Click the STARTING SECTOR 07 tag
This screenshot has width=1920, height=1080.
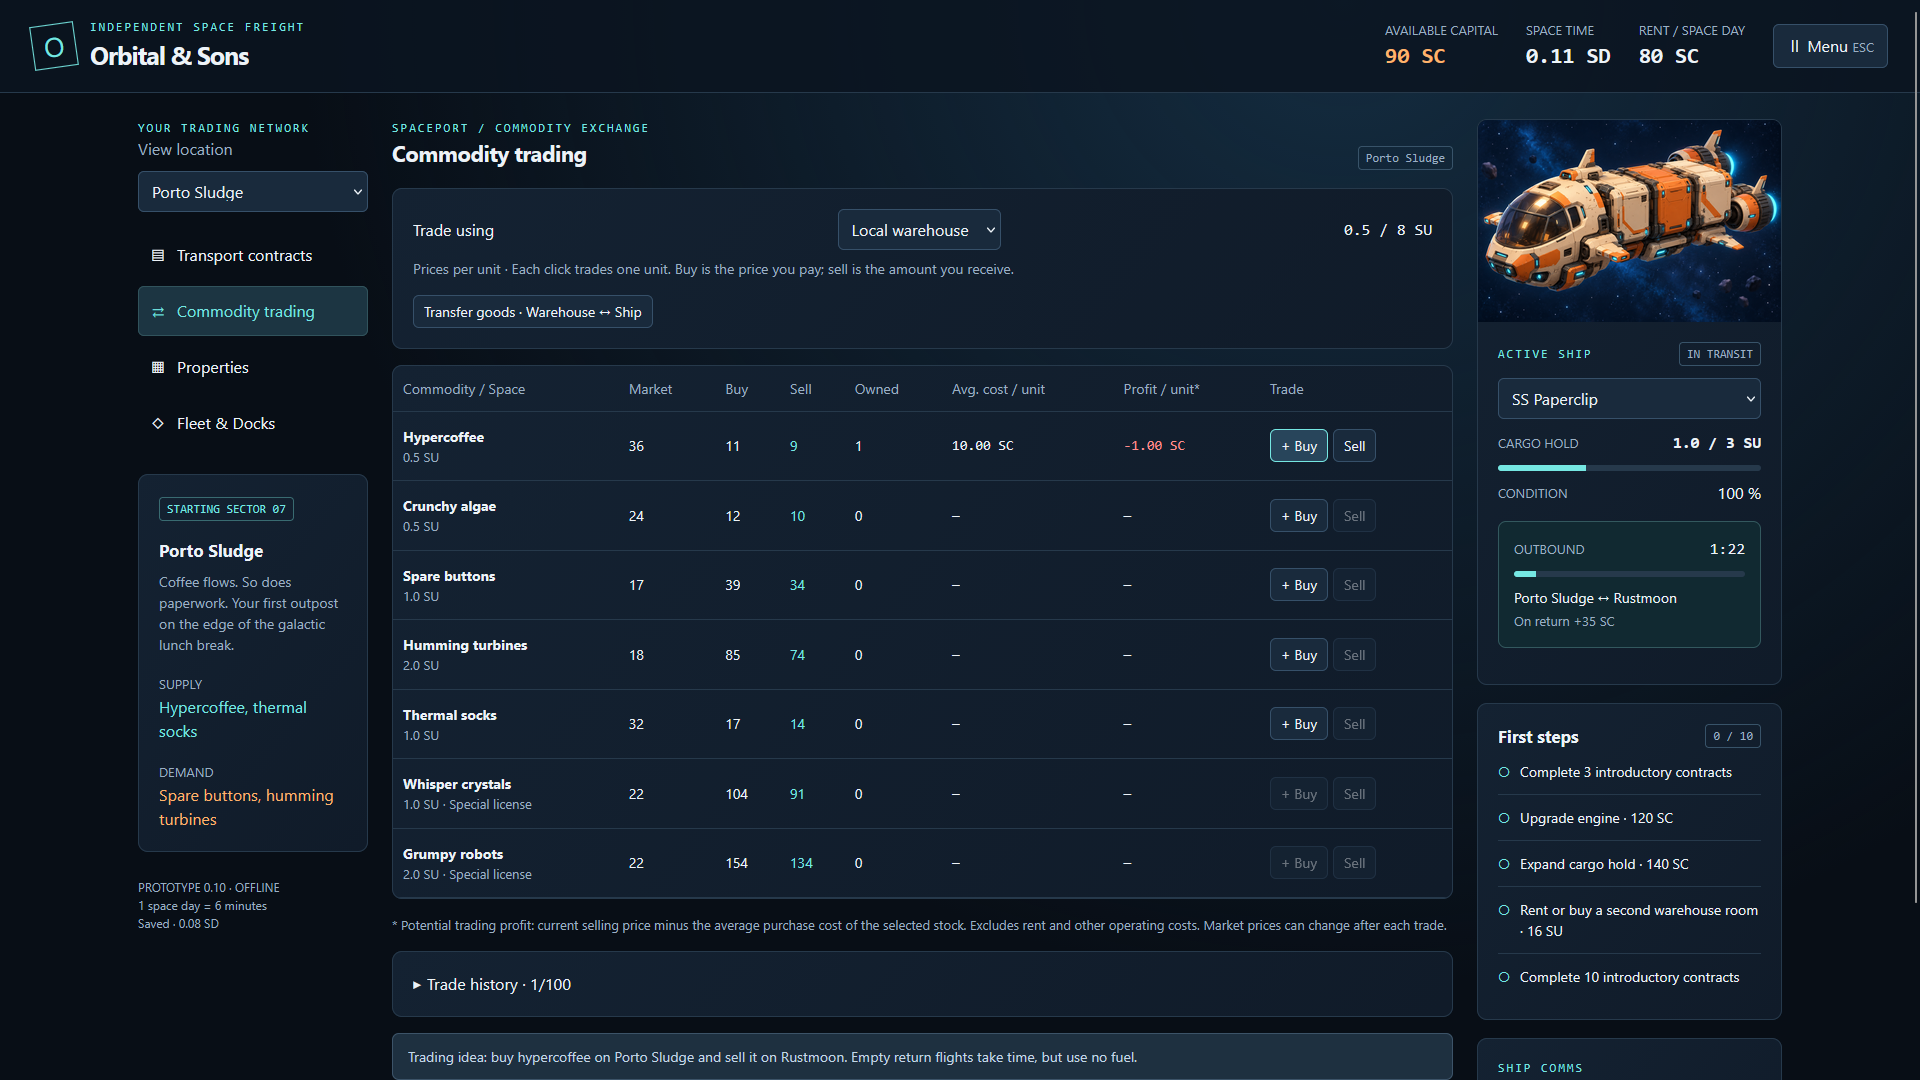pyautogui.click(x=226, y=509)
